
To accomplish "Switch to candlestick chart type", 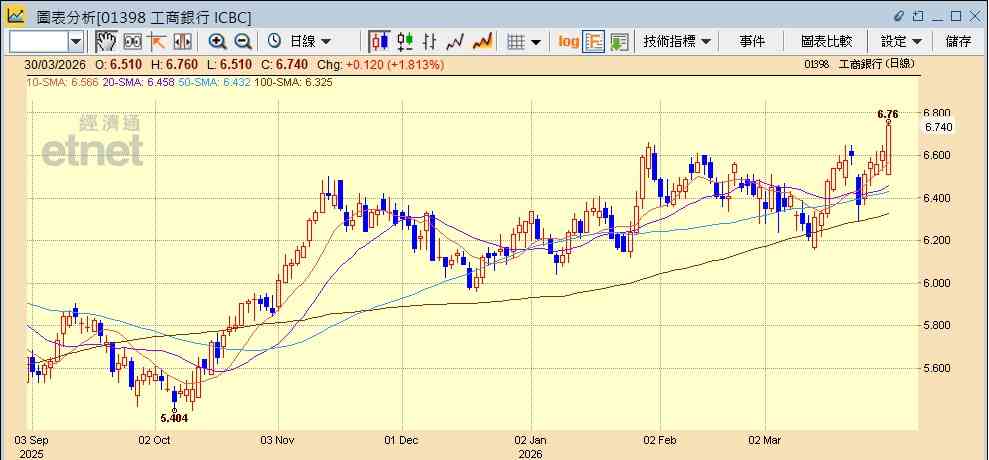I will (x=380, y=42).
